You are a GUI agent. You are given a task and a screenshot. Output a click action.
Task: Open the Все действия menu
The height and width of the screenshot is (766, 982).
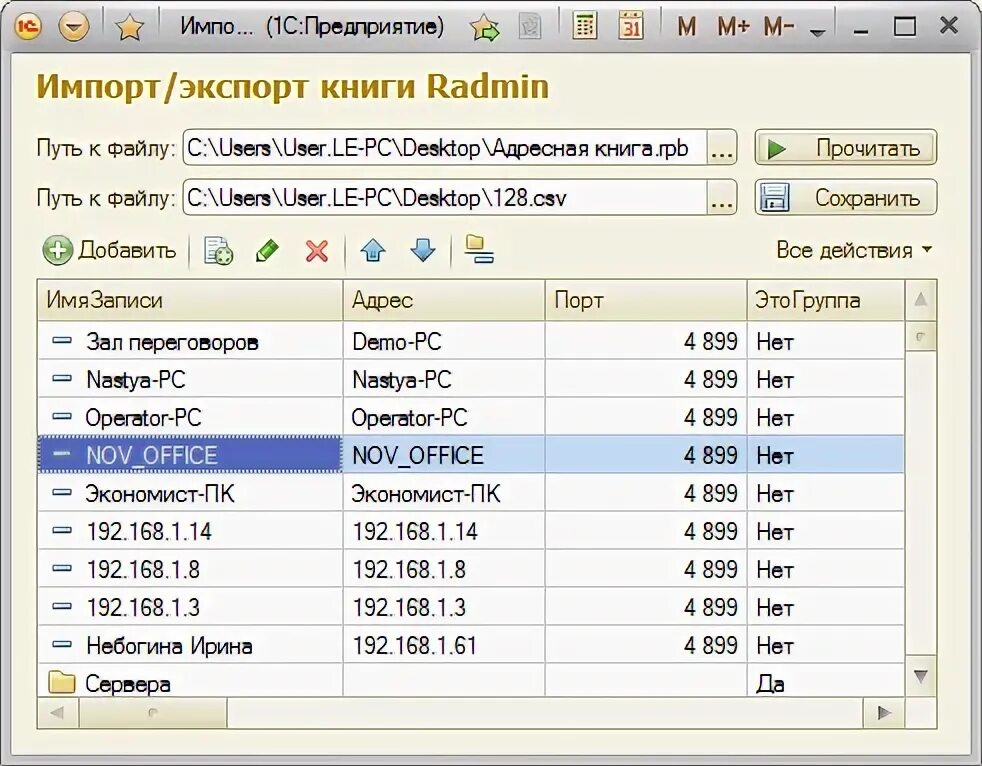(x=854, y=250)
